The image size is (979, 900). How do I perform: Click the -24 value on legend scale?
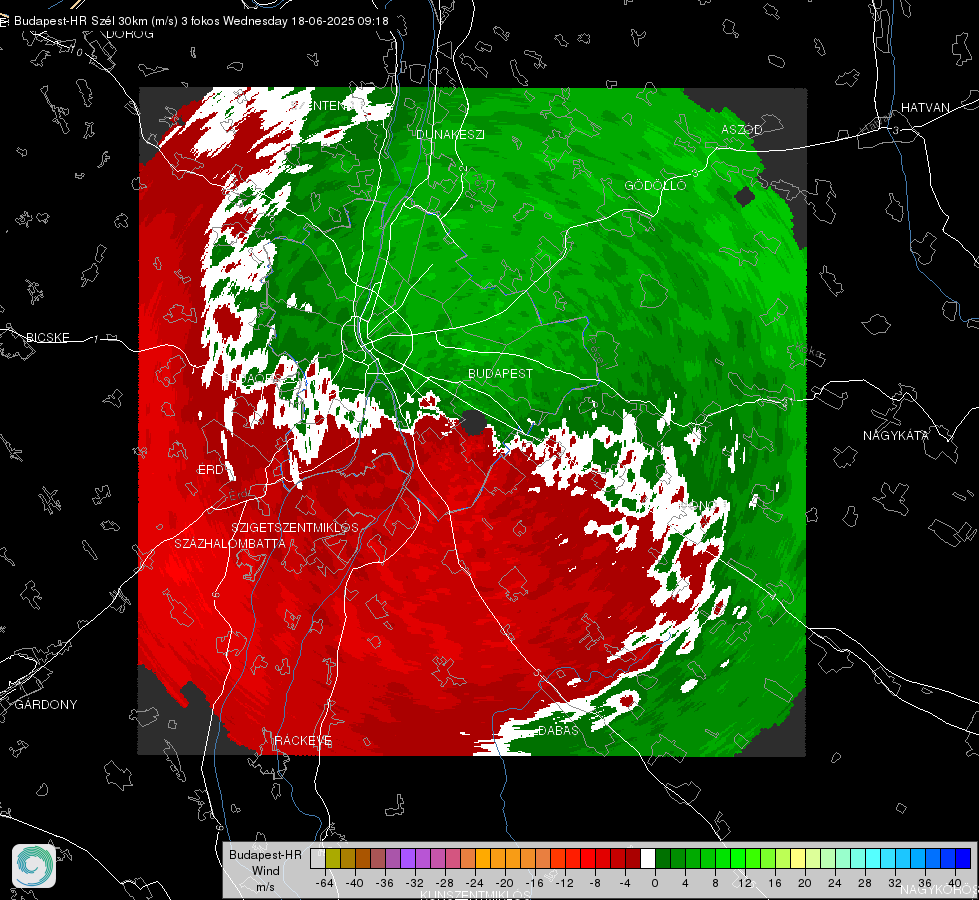point(475,883)
